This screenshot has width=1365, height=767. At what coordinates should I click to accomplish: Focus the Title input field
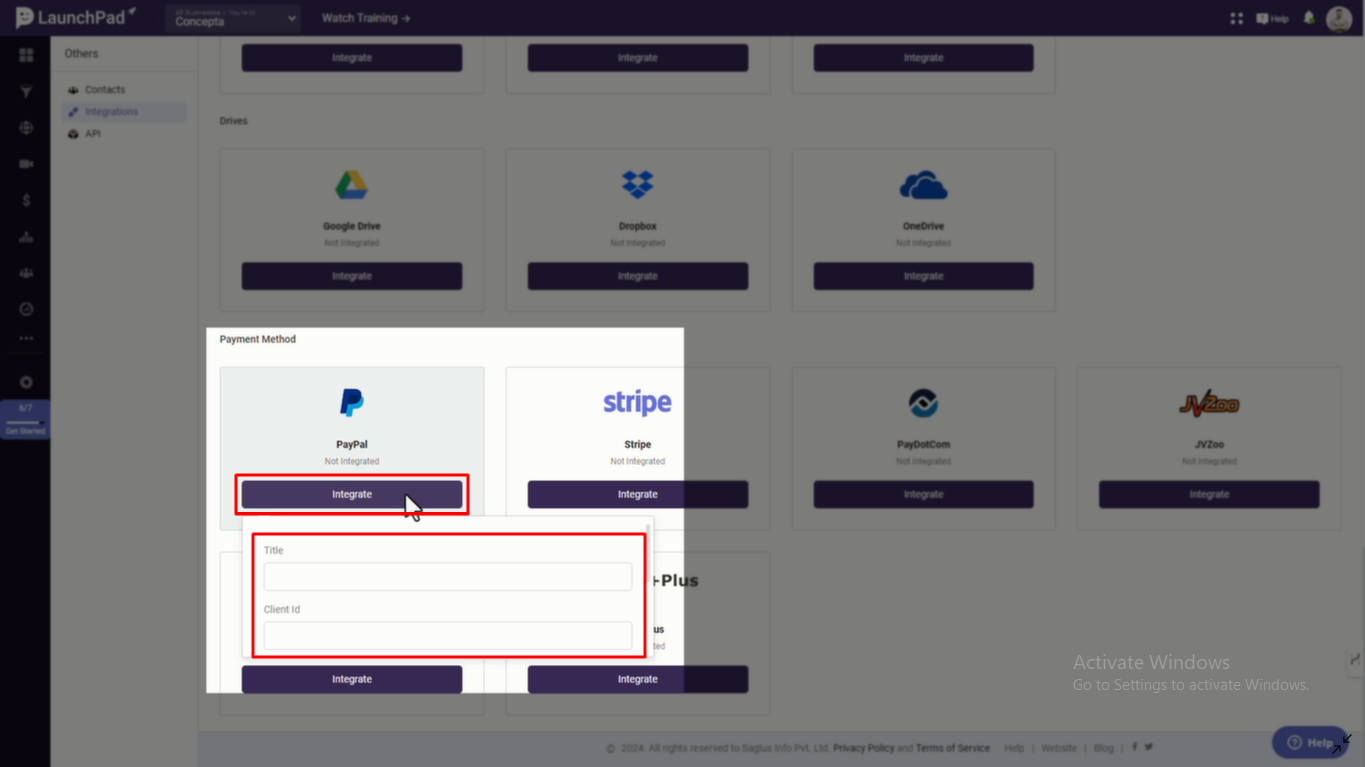click(448, 576)
